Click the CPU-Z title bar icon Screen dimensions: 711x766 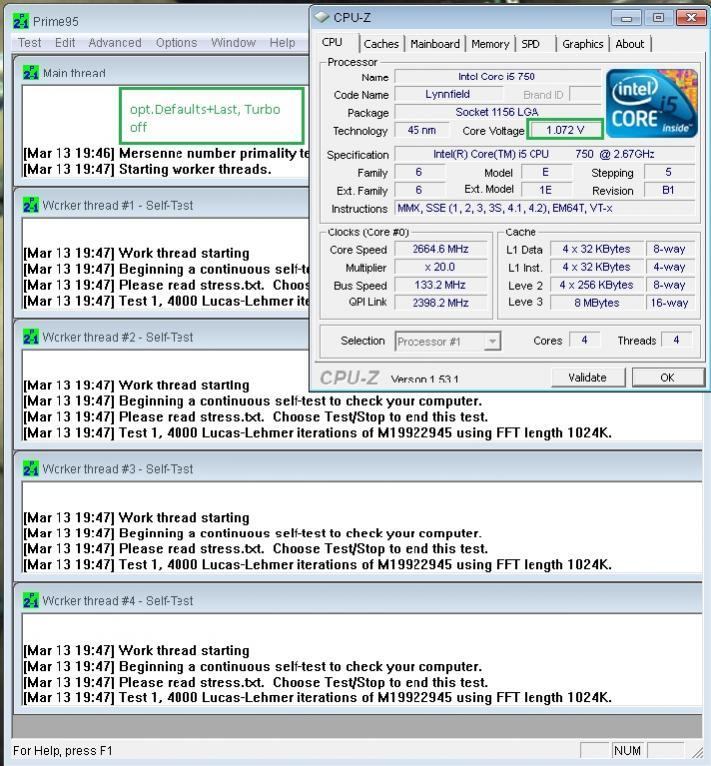coord(322,17)
